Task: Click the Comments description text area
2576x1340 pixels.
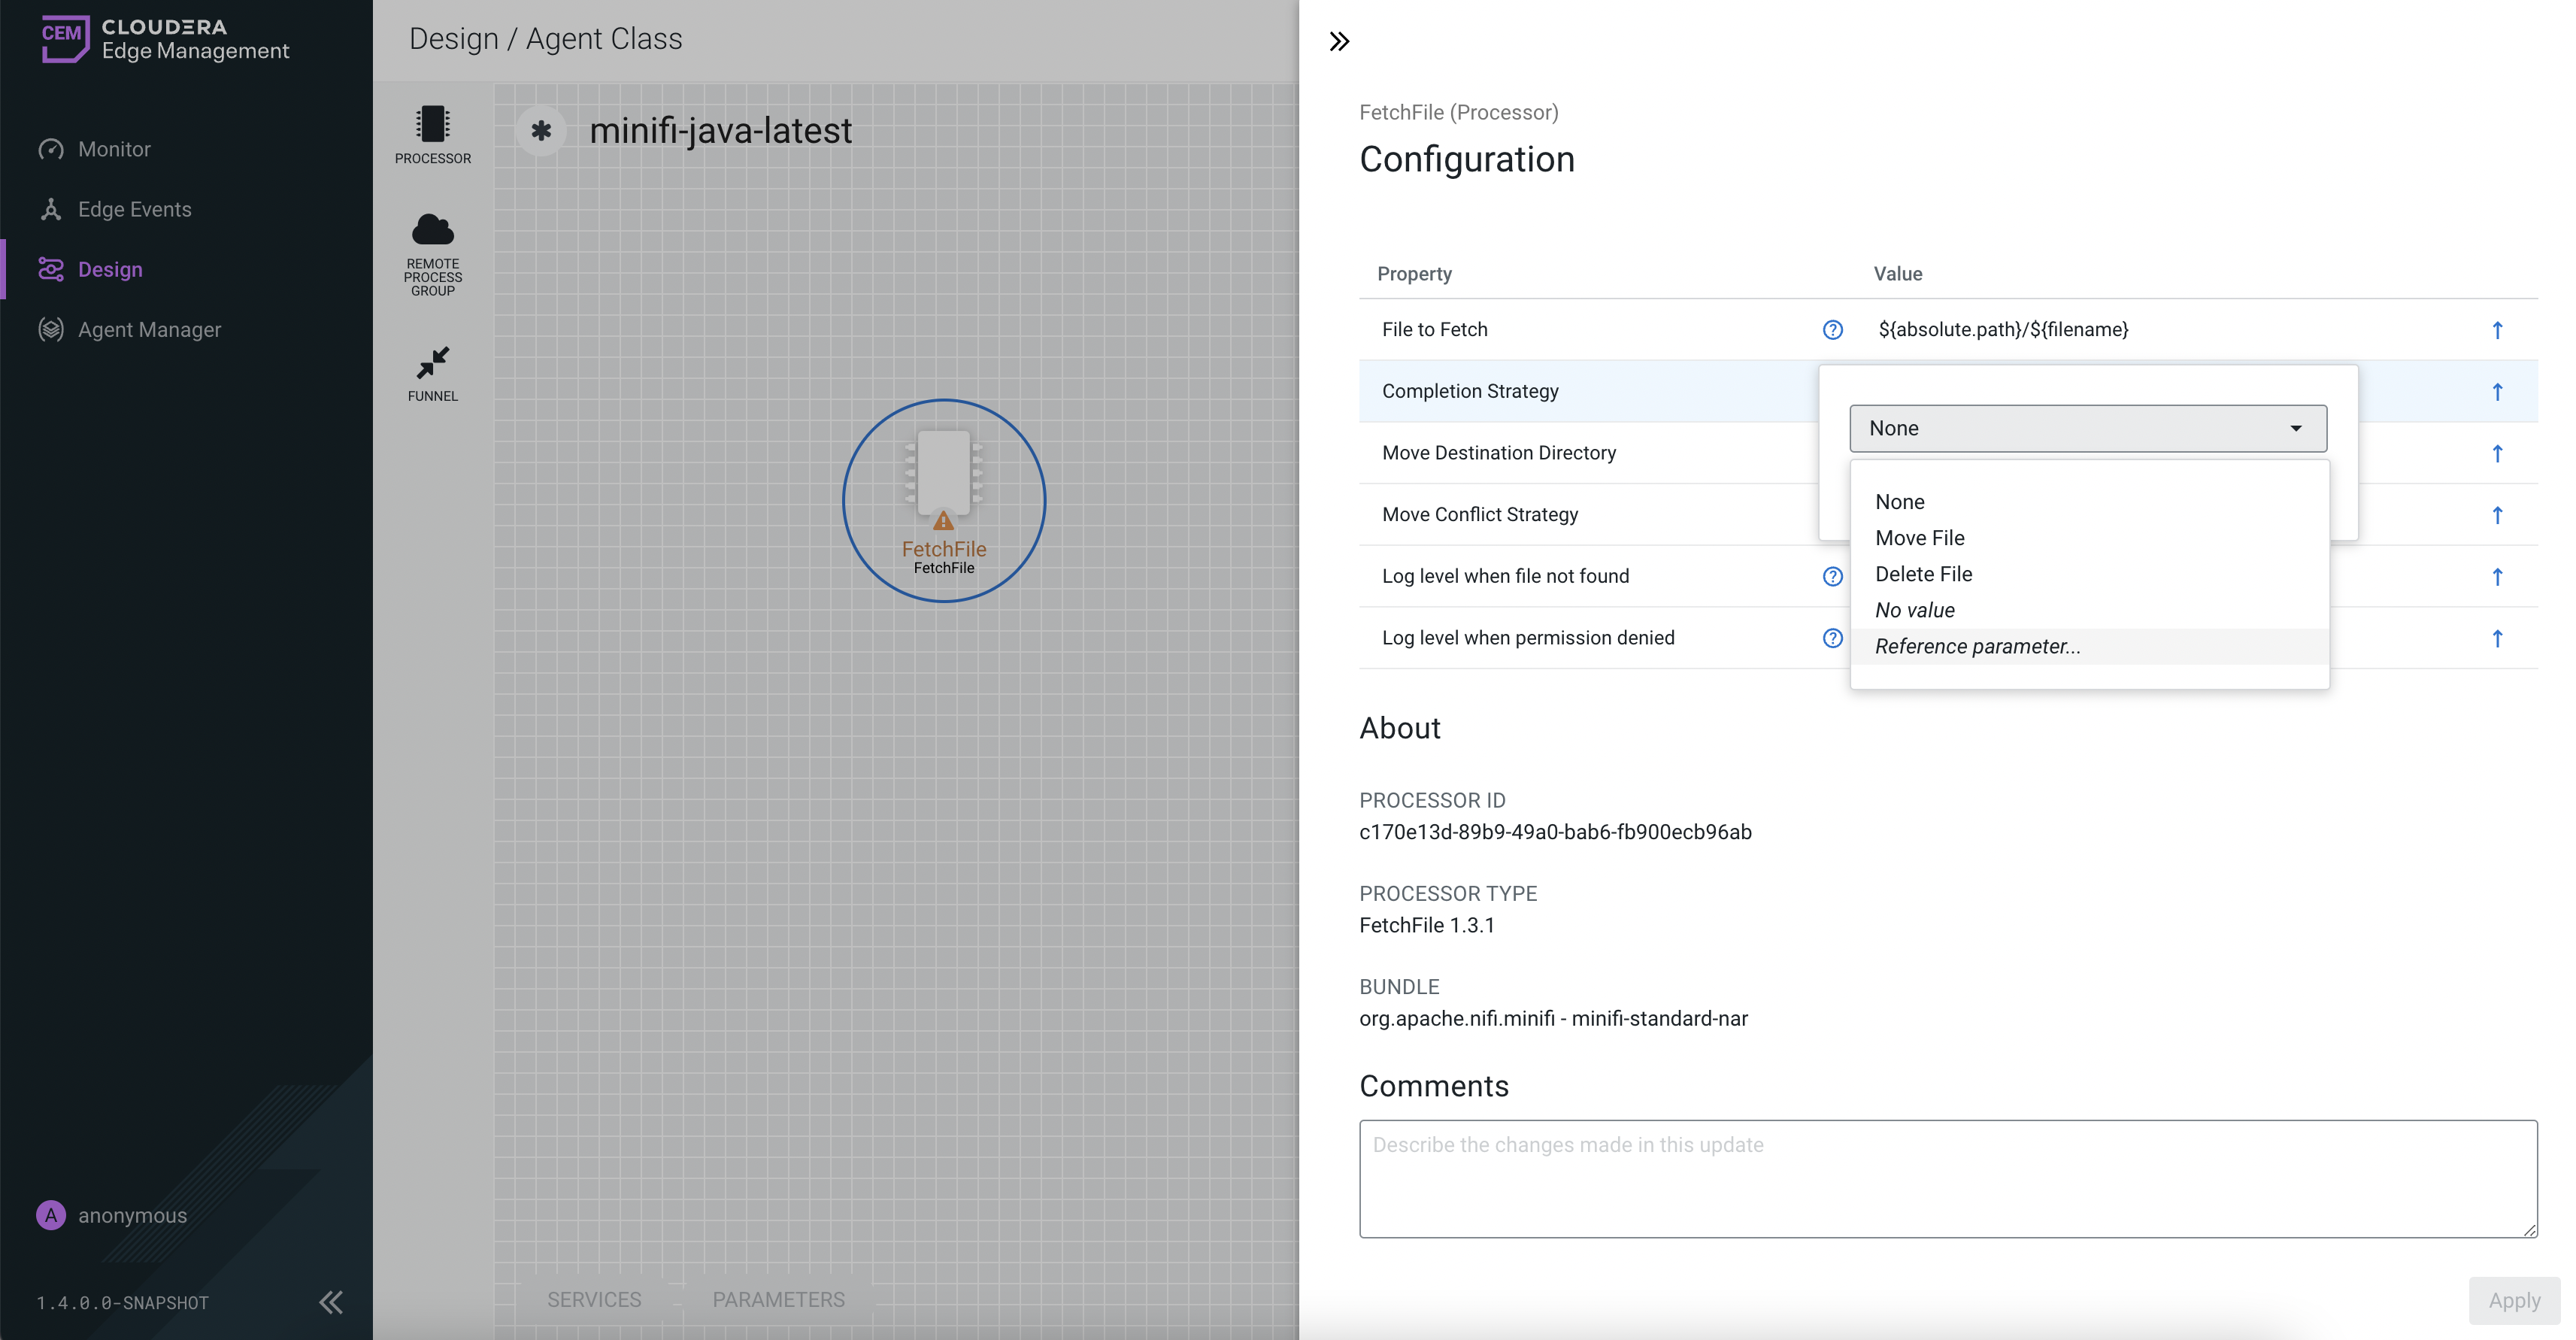Action: (x=1947, y=1178)
